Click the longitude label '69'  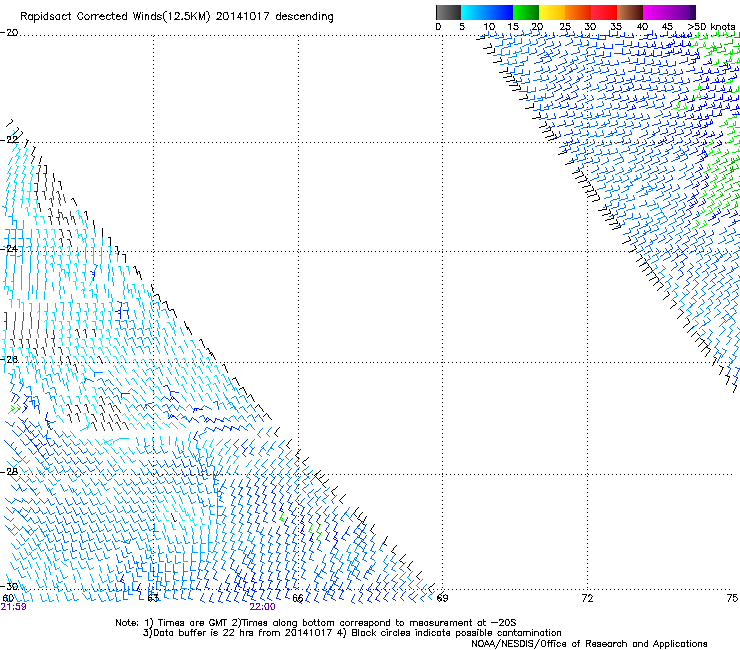(x=442, y=599)
